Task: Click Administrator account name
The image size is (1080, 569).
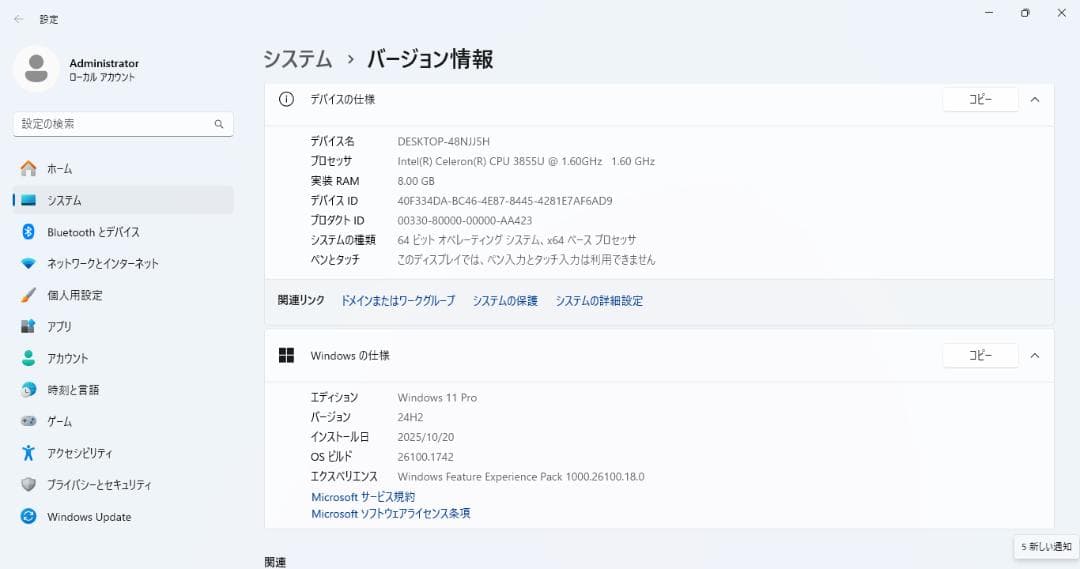Action: click(x=104, y=63)
